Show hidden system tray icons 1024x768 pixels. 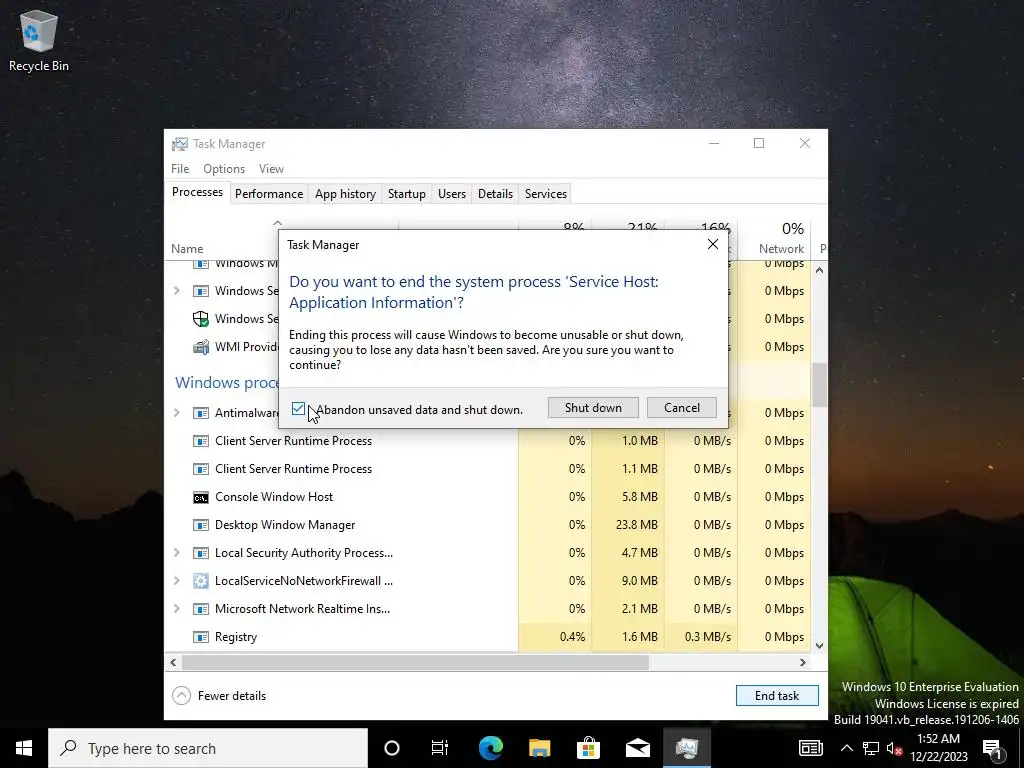click(846, 748)
